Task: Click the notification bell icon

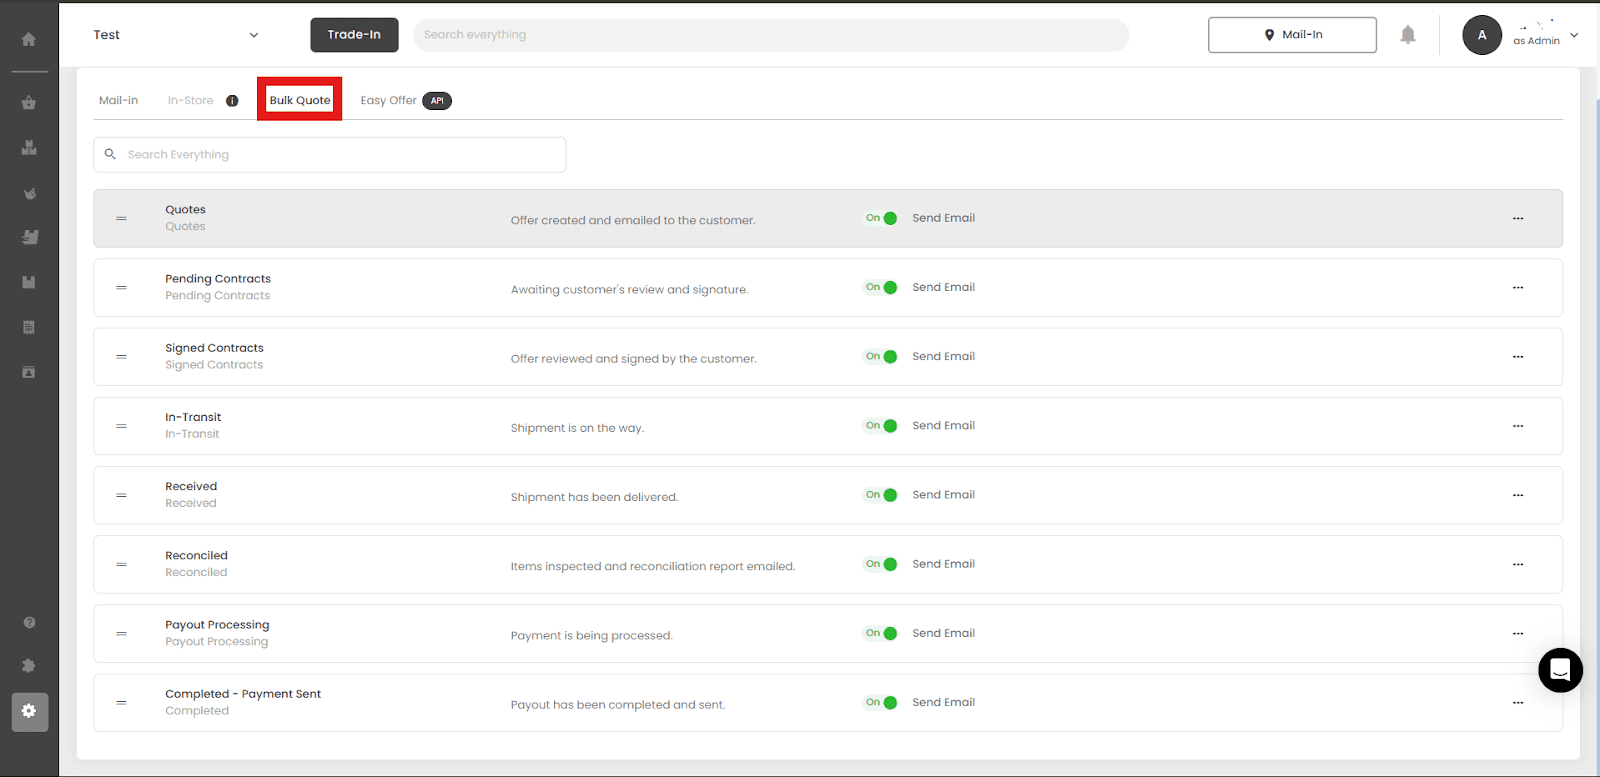Action: [1408, 35]
